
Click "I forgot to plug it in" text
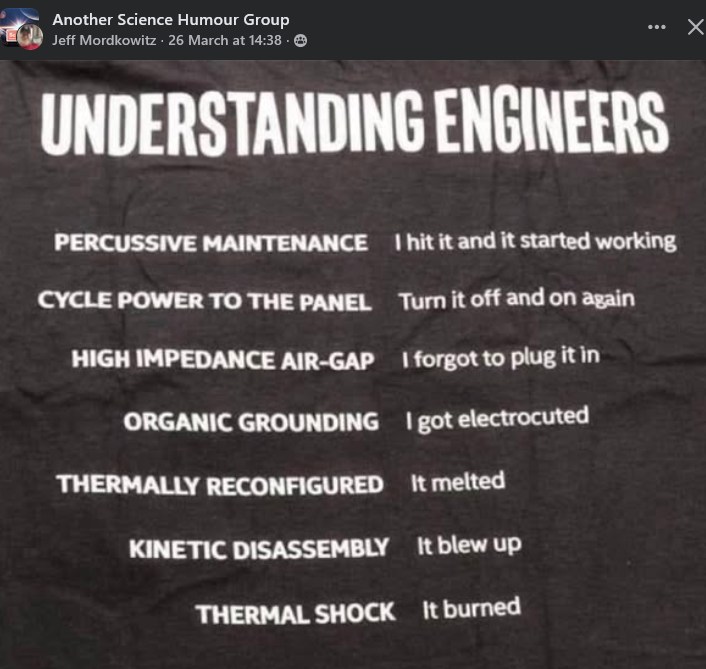[x=500, y=357]
